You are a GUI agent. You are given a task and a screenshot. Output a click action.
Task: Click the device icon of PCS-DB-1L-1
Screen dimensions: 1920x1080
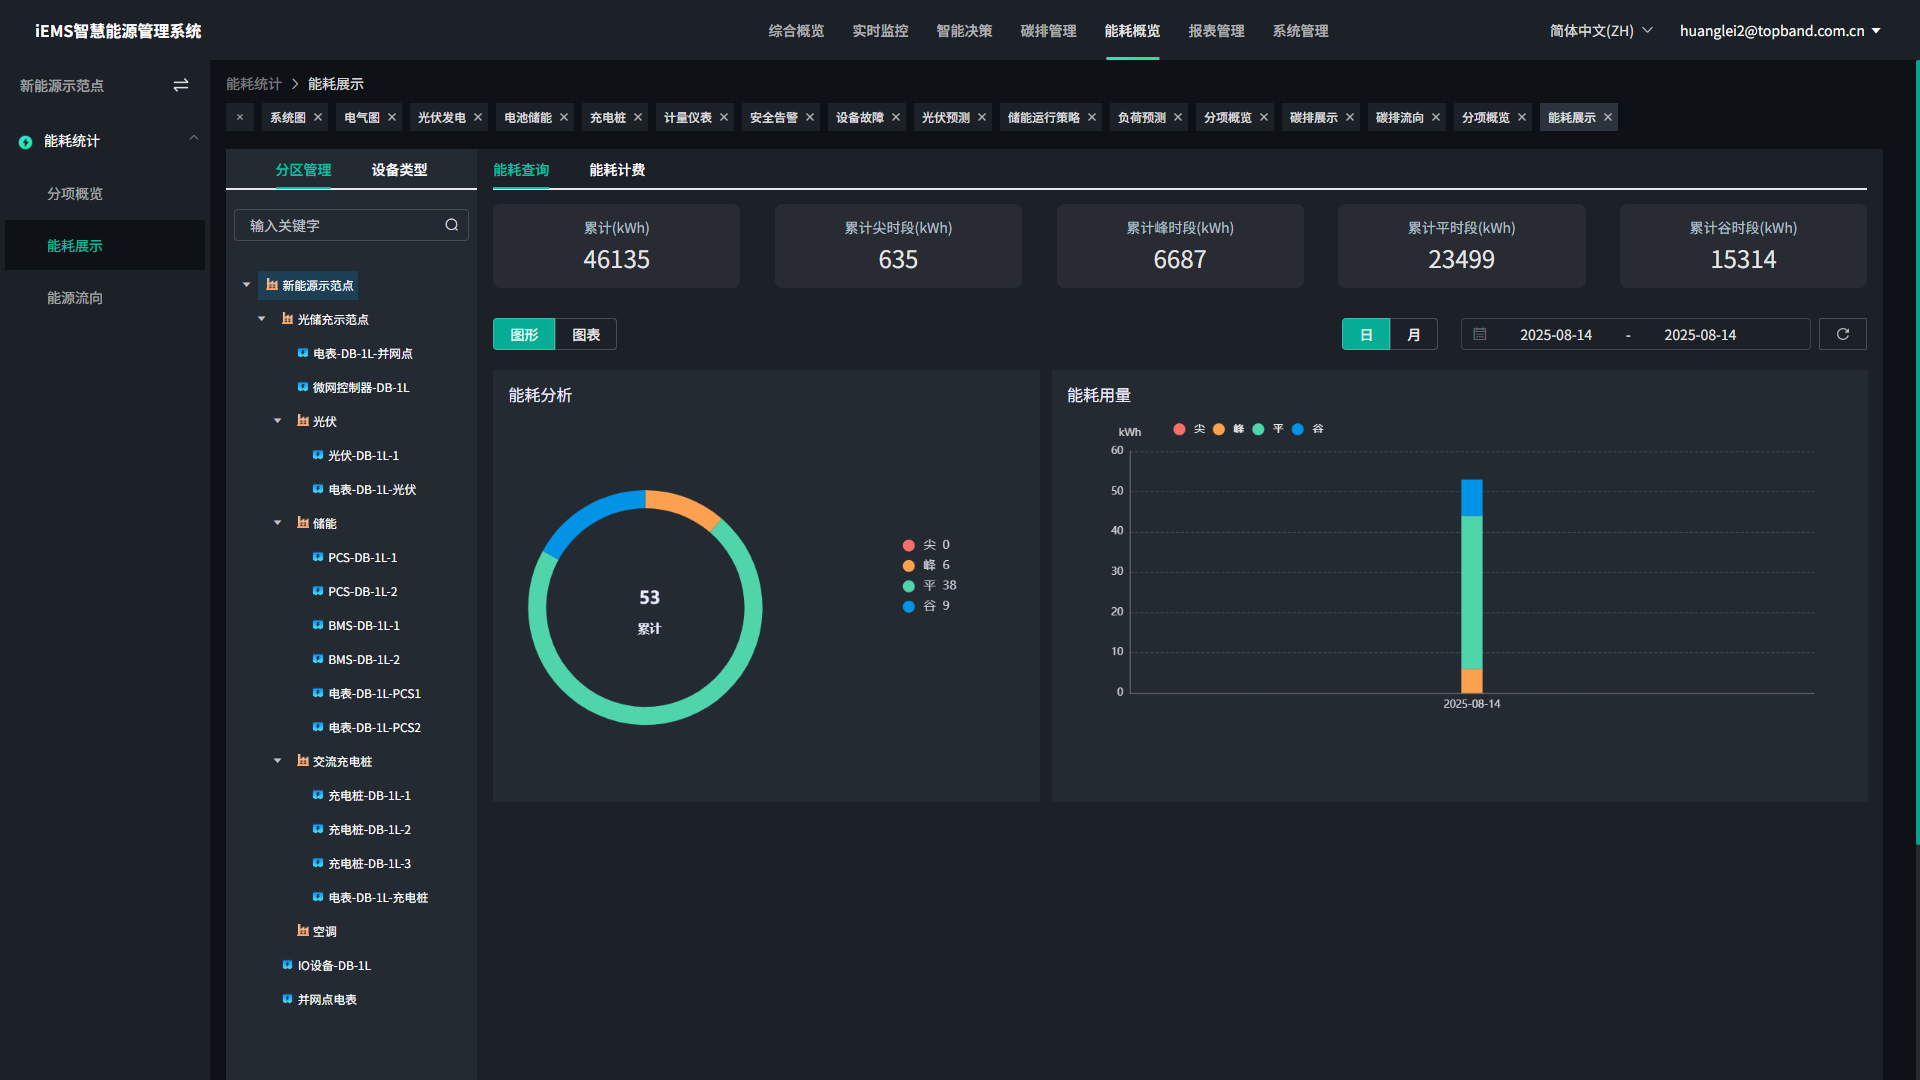(318, 557)
